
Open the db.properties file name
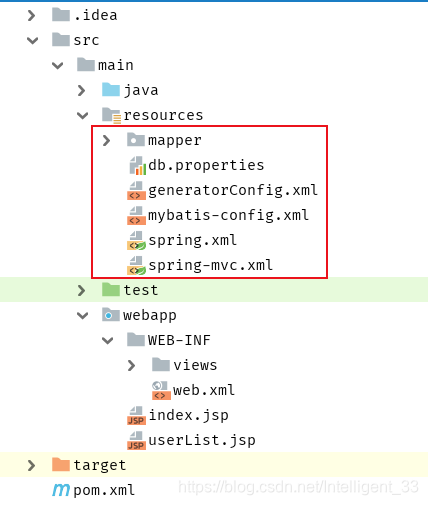(x=206, y=166)
